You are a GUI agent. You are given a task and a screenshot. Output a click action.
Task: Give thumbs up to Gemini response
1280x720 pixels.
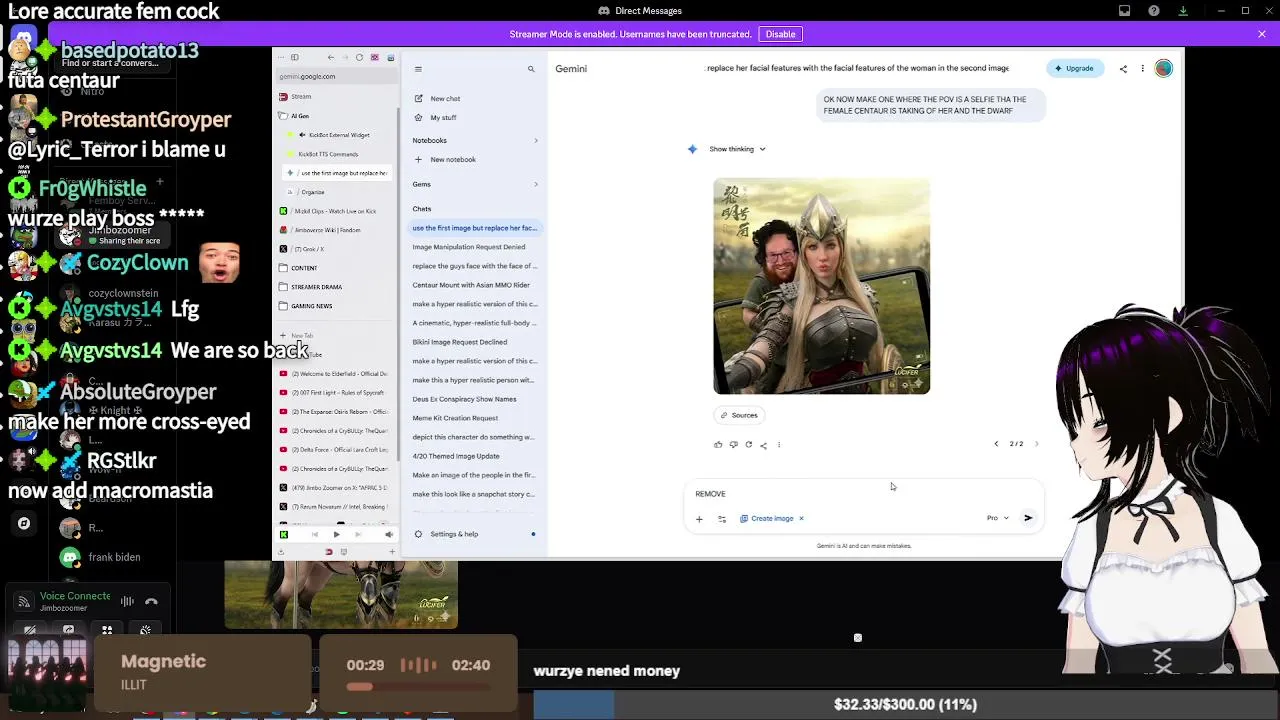[718, 445]
